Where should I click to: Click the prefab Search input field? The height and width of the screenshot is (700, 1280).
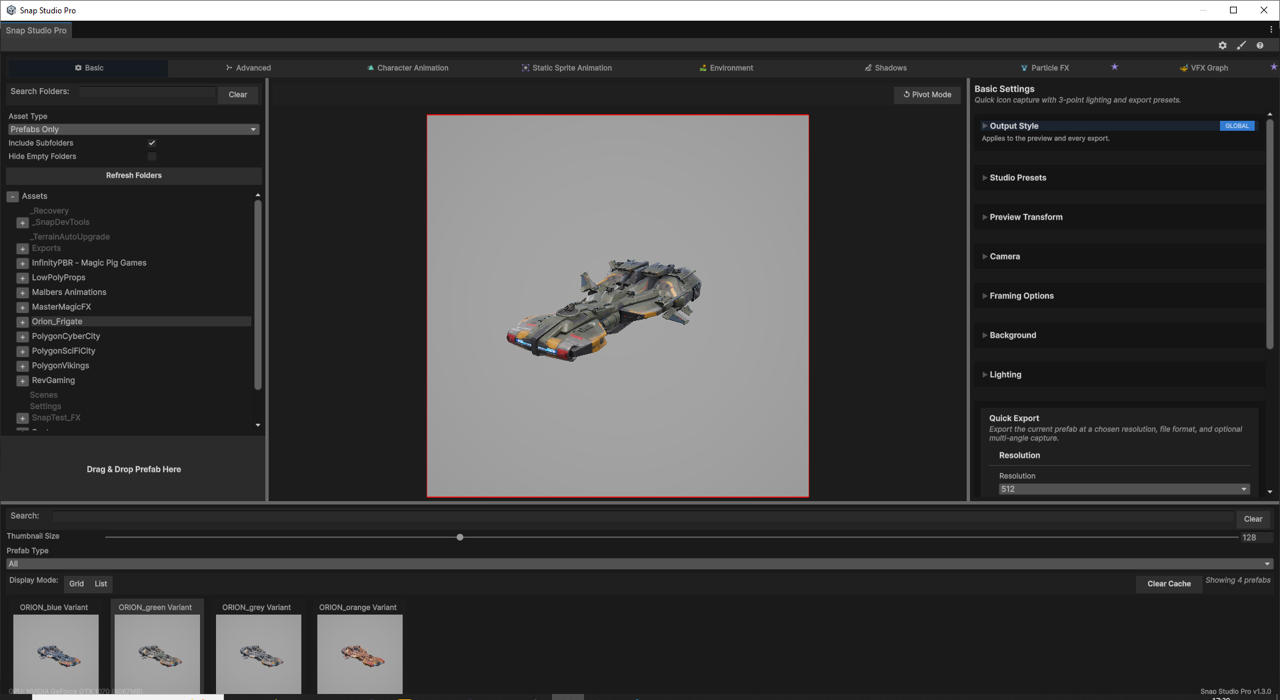tap(643, 517)
